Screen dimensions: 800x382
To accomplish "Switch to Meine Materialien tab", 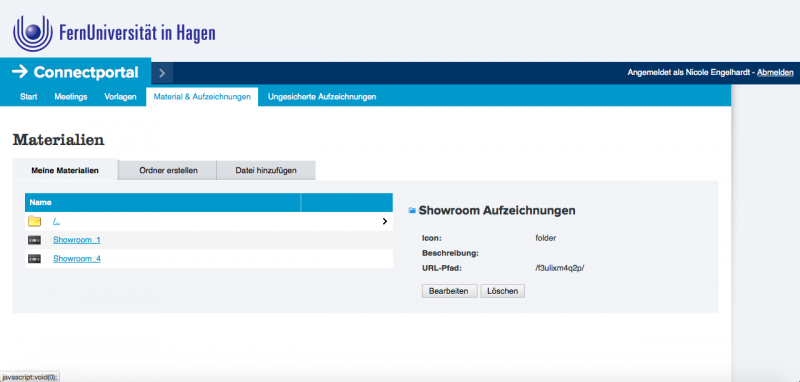I will click(65, 170).
